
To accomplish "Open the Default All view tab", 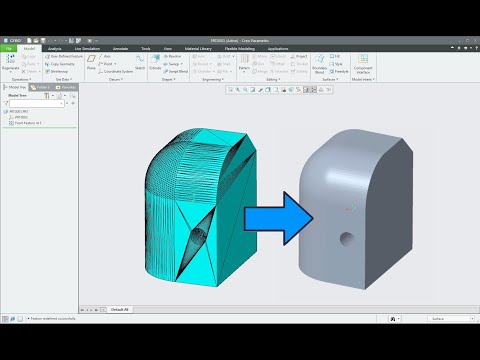I will point(119,310).
